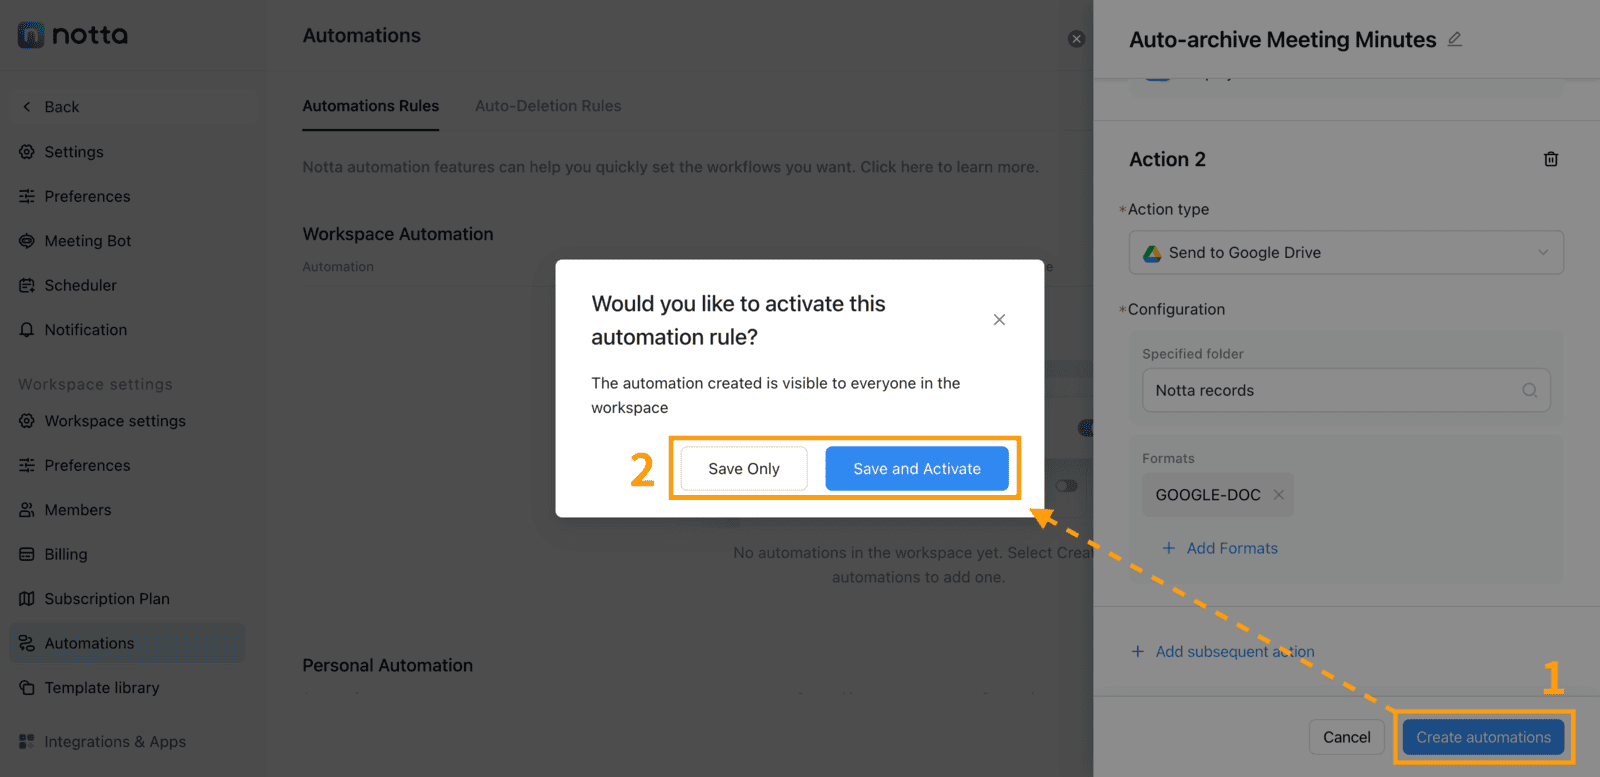Click Save and Activate button

pos(917,469)
